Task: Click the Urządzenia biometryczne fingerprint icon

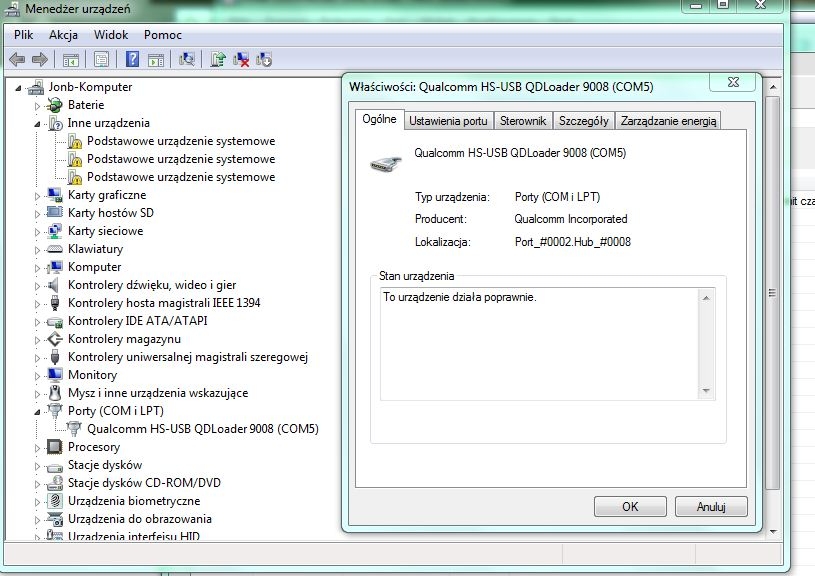Action: [55, 501]
